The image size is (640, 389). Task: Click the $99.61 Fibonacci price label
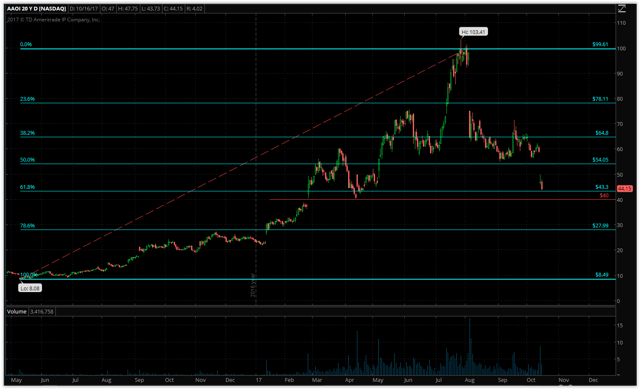(x=600, y=44)
